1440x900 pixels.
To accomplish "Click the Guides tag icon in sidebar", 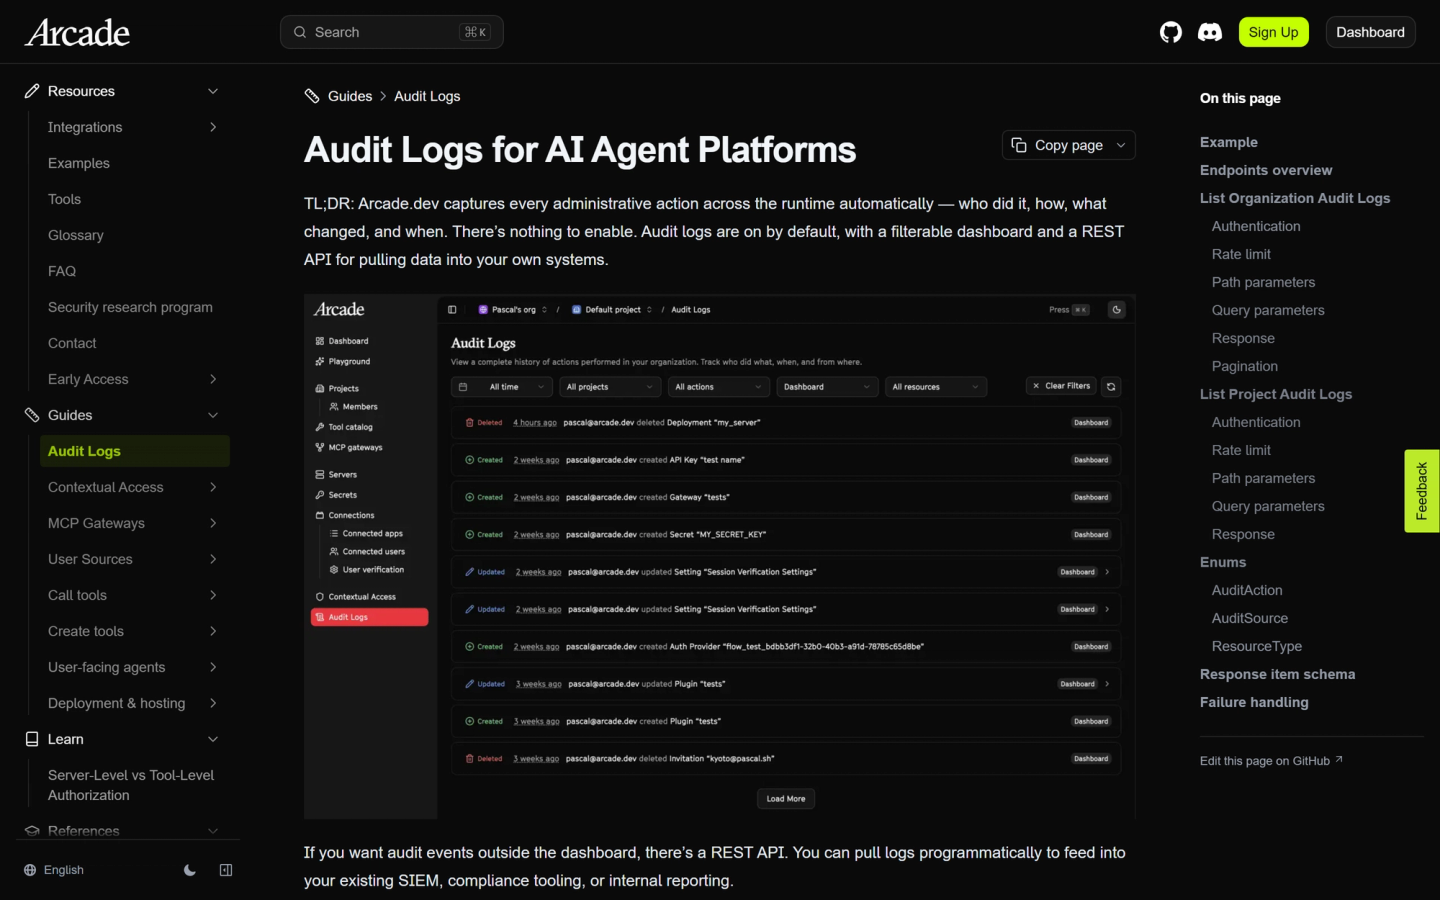I will [32, 415].
